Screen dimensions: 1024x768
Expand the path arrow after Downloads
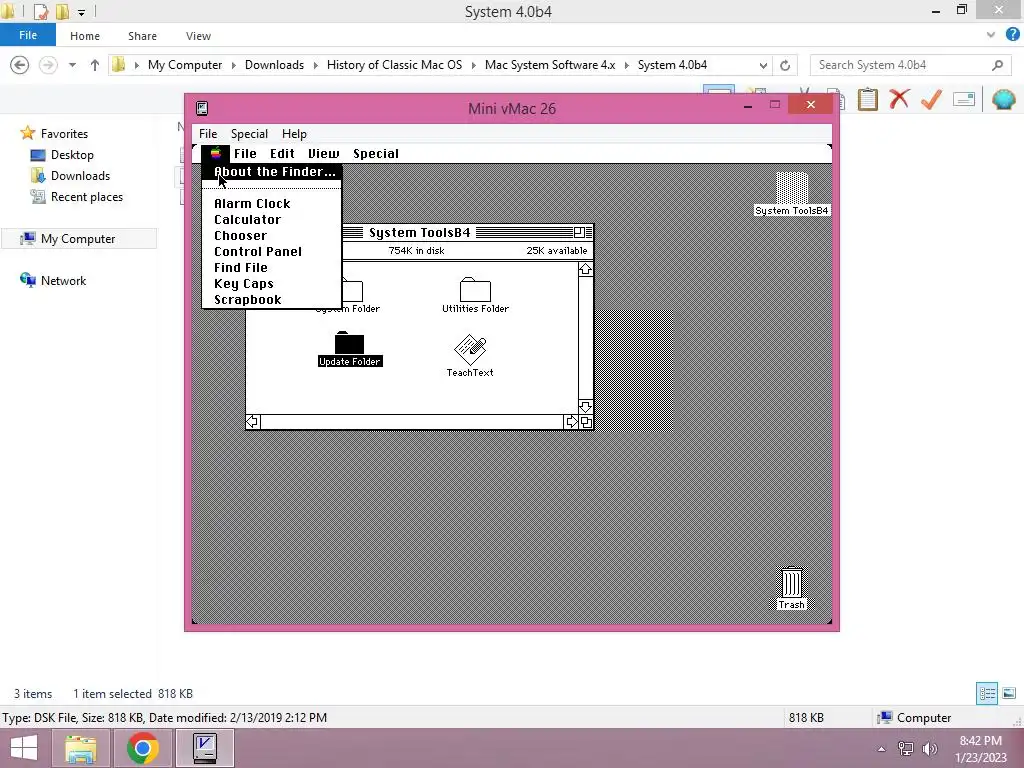click(315, 65)
